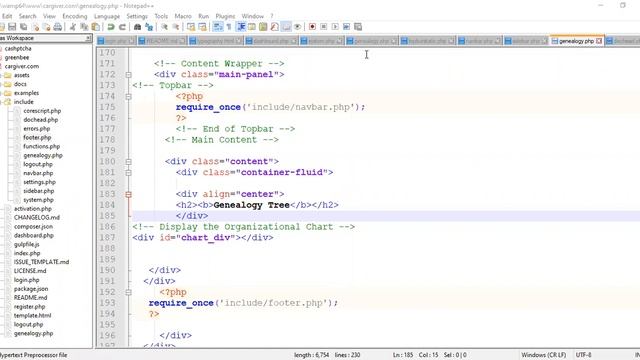Click the Zoom In toolbar icon

point(164,27)
